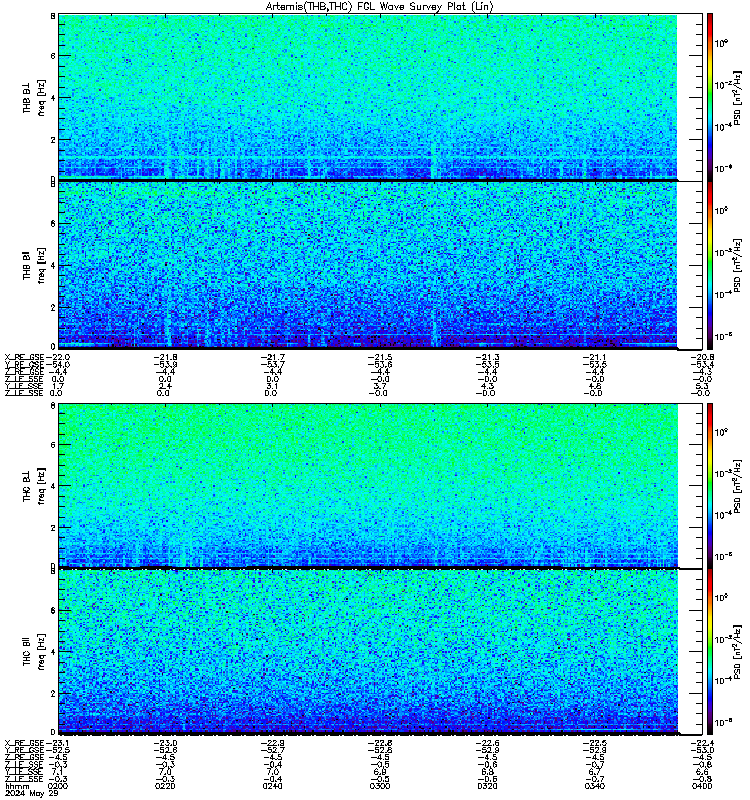This screenshot has height=800, width=750.
Task: Click the X_RE_GSE value '-21.7'
Action: point(273,357)
